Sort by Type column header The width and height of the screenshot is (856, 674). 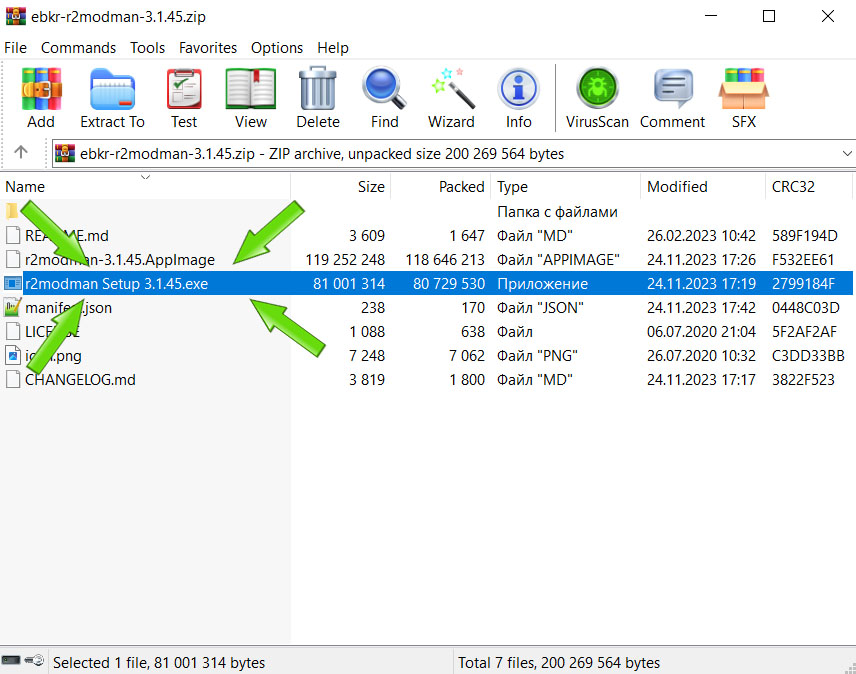click(x=566, y=187)
